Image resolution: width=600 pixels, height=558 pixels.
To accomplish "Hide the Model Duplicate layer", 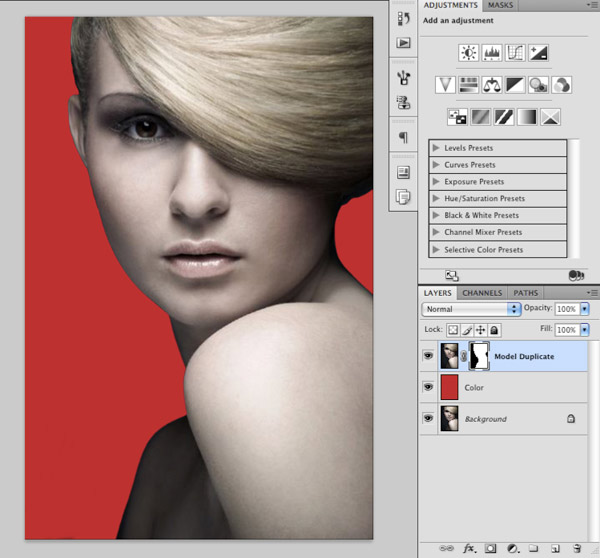I will click(x=428, y=356).
